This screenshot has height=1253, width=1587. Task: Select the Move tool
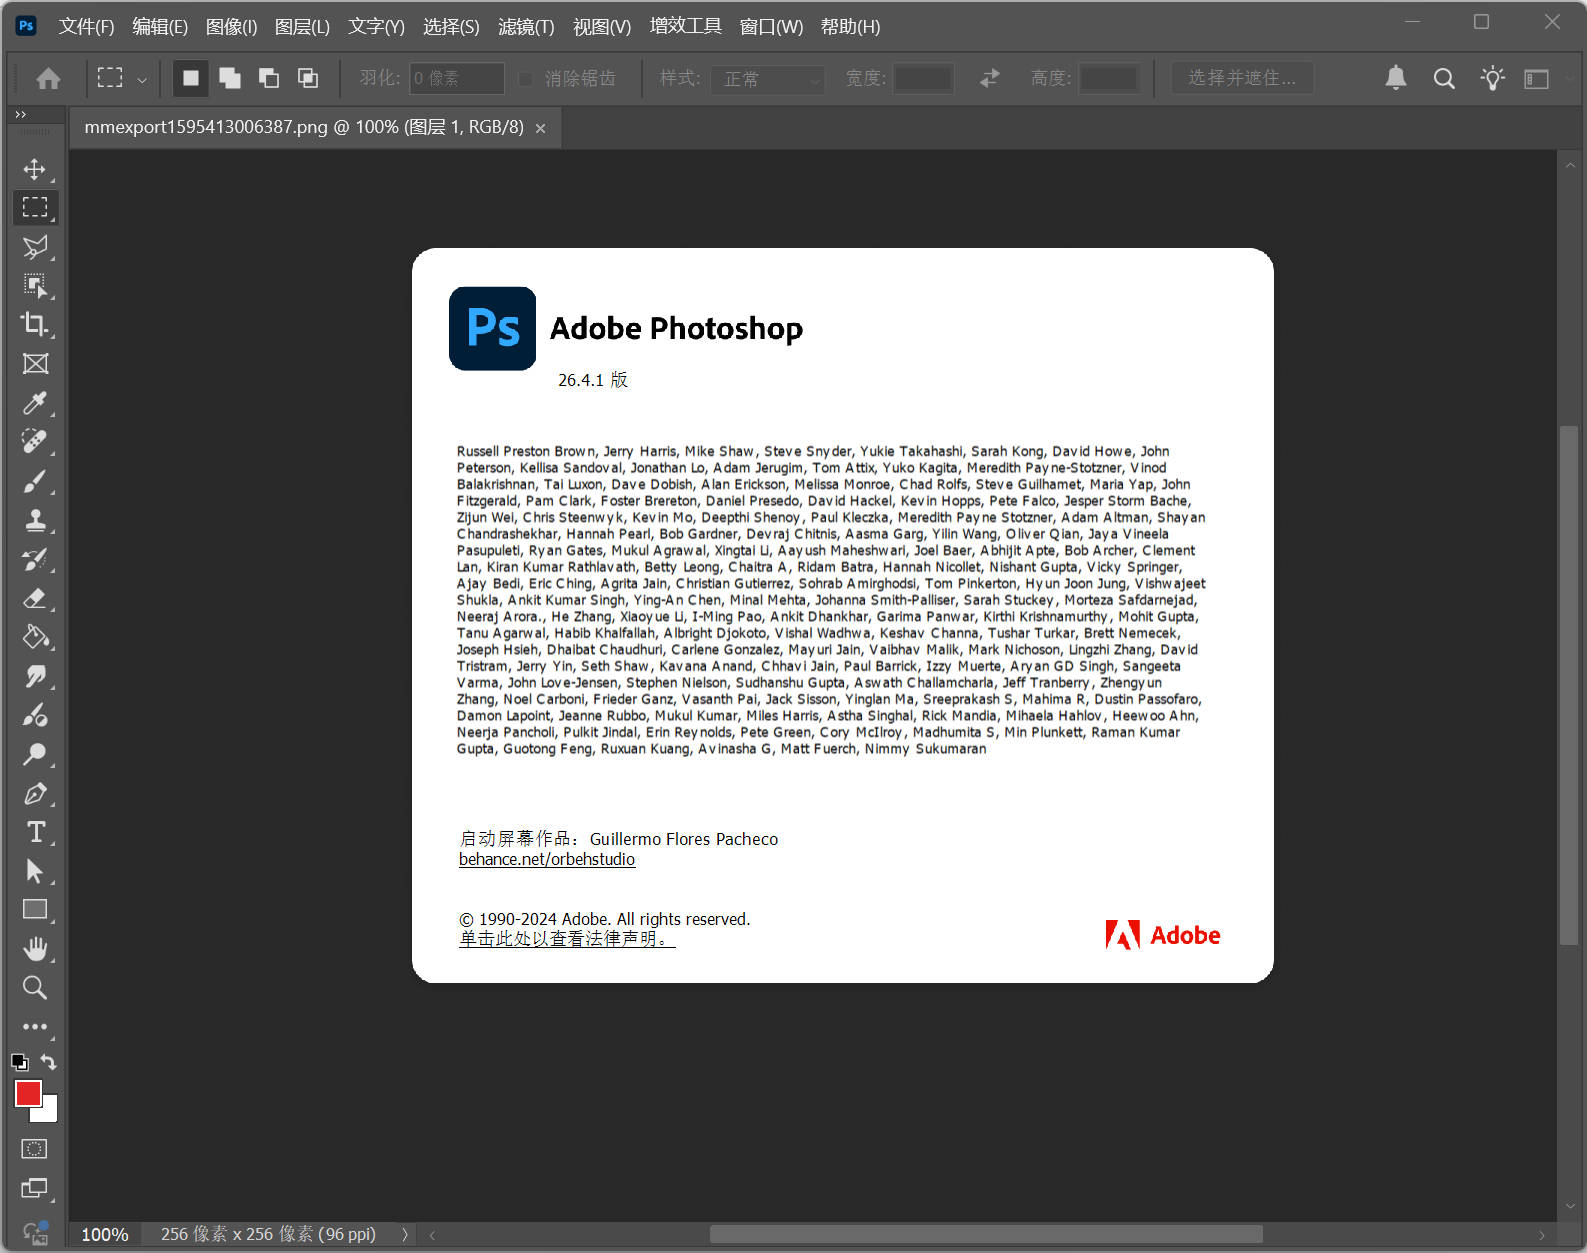(35, 169)
